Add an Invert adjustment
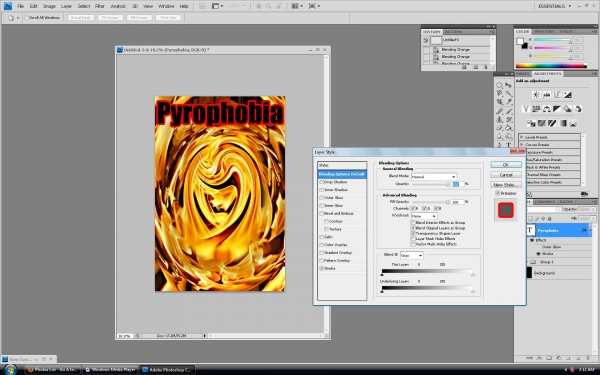 coord(531,123)
